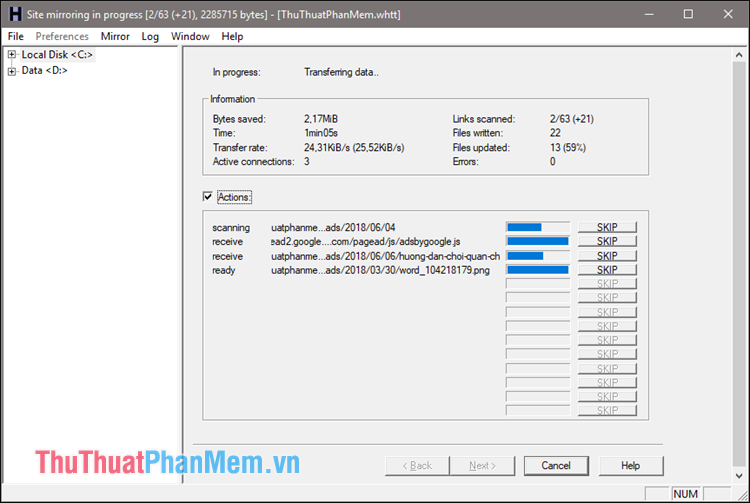The image size is (750, 503).
Task: Cancel the site mirroring operation
Action: [555, 466]
